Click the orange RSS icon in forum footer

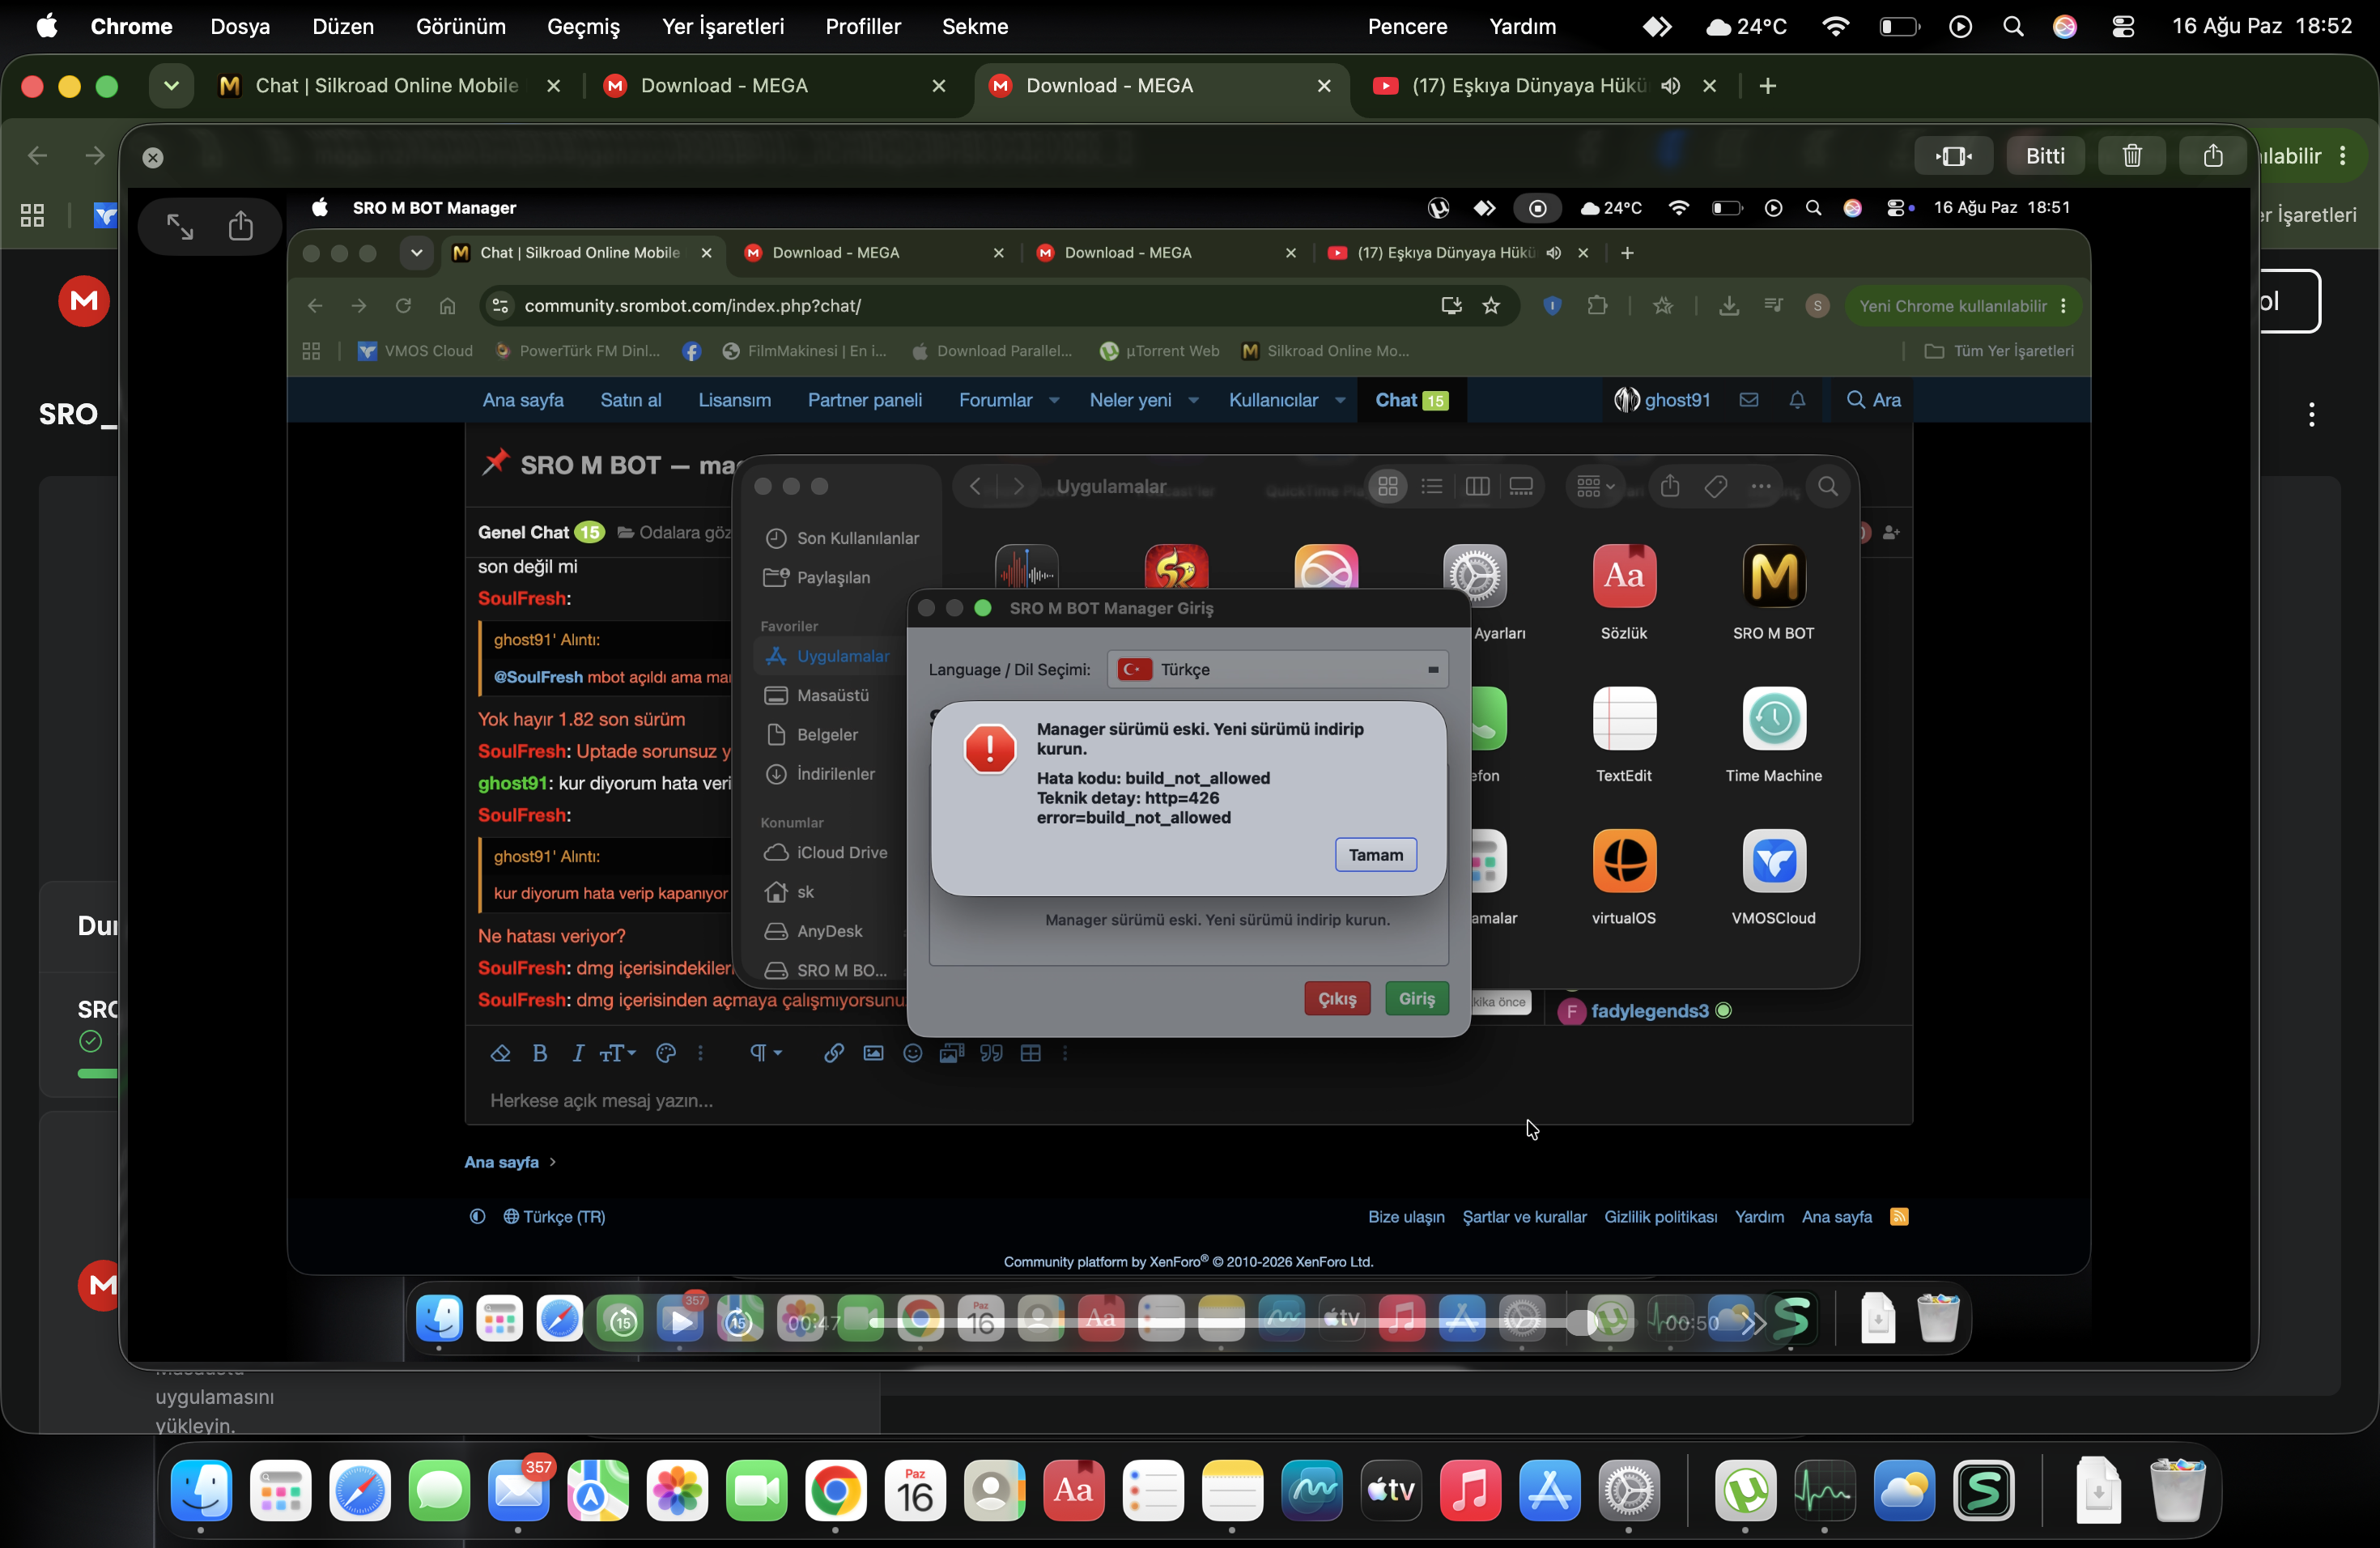(x=1899, y=1216)
